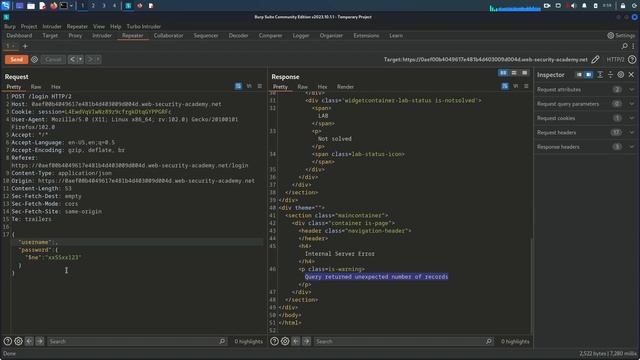Show the request Raw view

coord(36,87)
